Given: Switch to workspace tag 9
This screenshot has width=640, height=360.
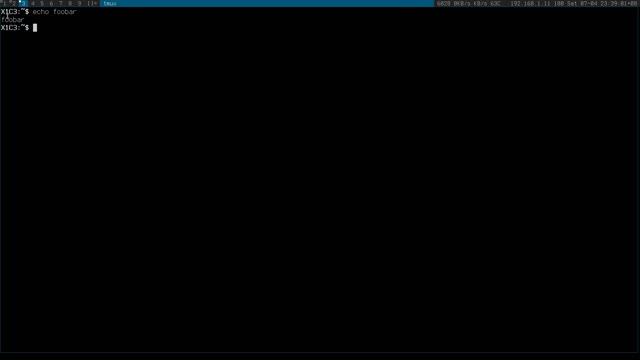Looking at the screenshot, I should [x=80, y=3].
